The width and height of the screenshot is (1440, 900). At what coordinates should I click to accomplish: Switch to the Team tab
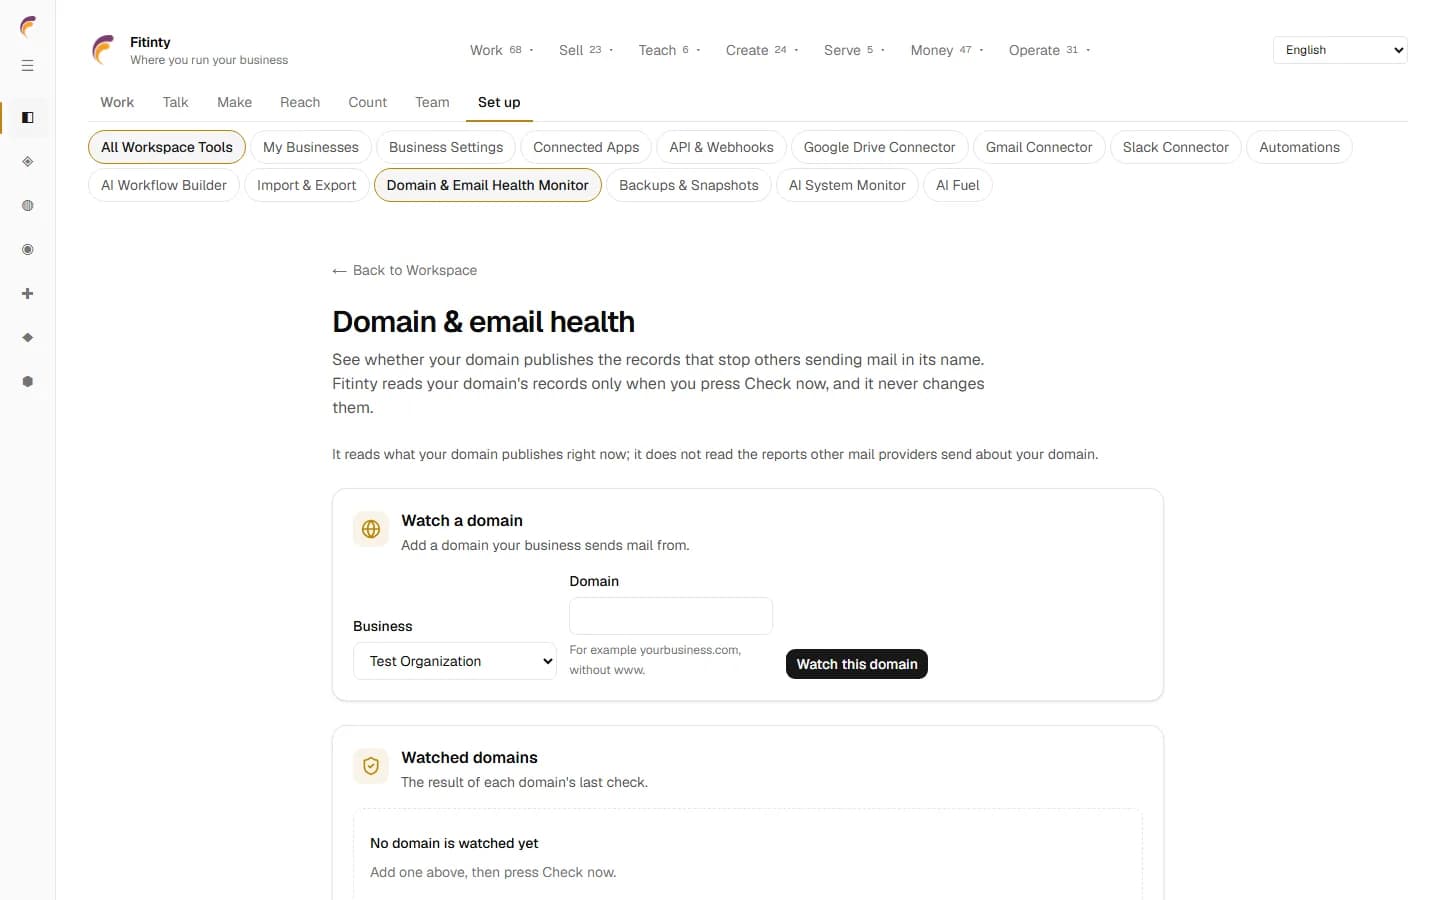pyautogui.click(x=432, y=102)
